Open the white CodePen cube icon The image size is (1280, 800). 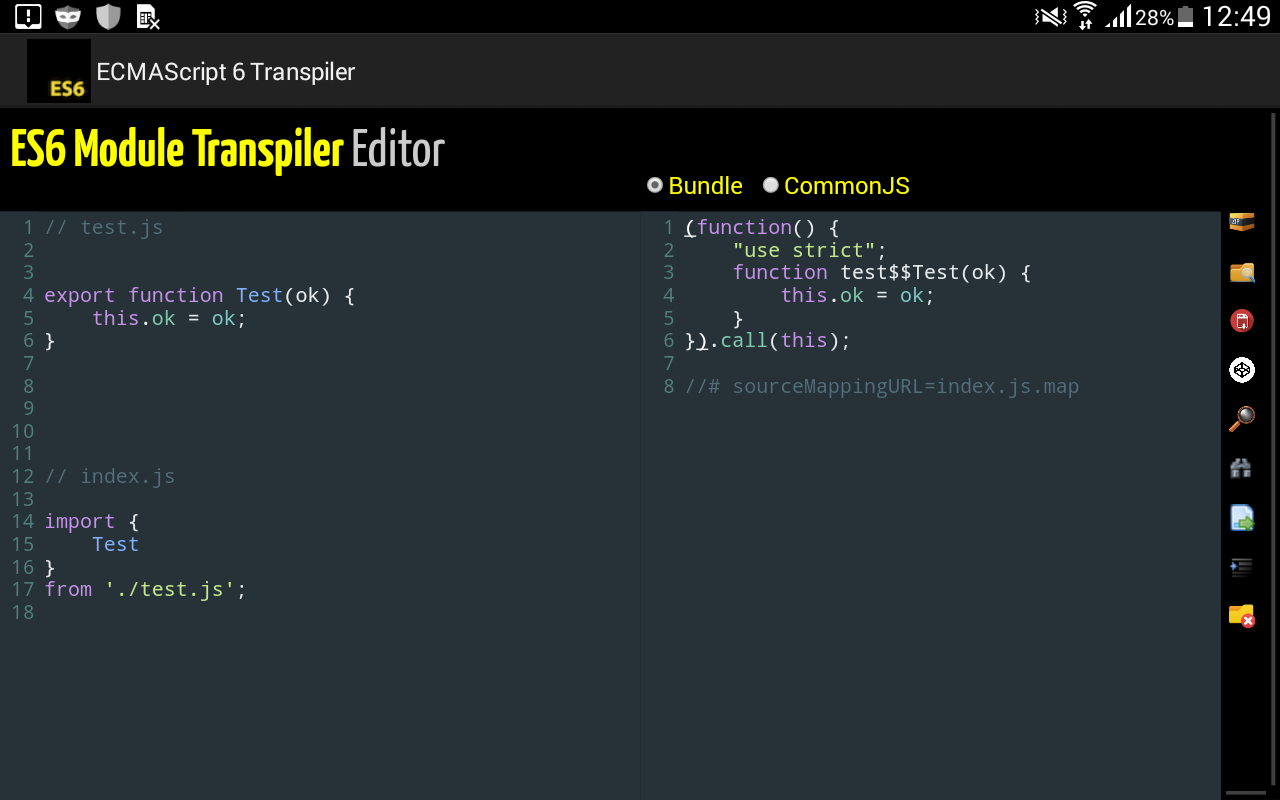tap(1242, 370)
